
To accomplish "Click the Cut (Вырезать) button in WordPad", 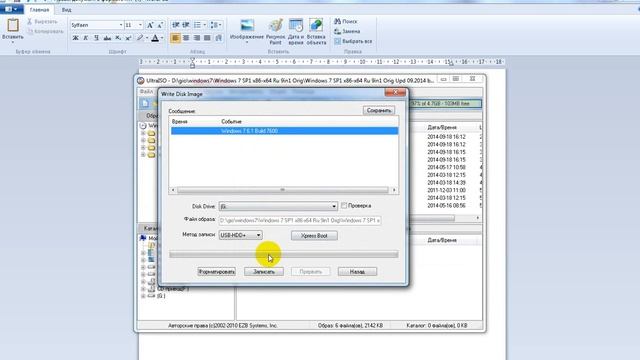I will [x=42, y=21].
